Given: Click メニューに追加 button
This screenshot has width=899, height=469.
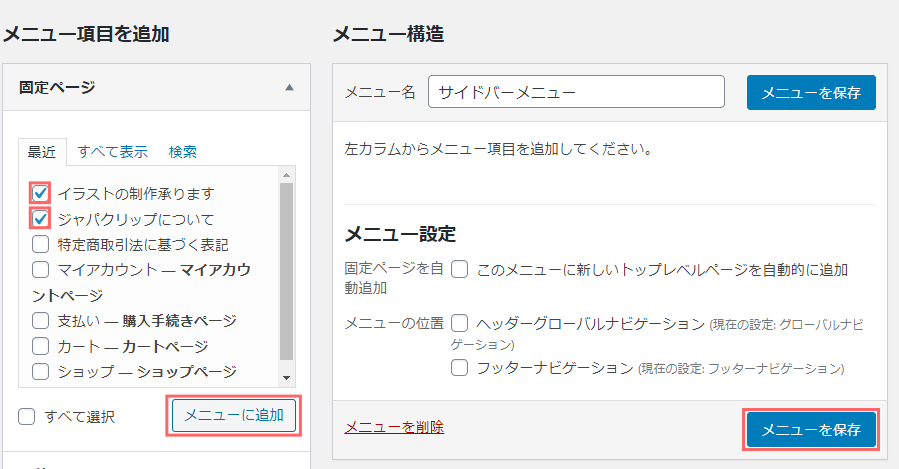Looking at the screenshot, I should coord(234,415).
